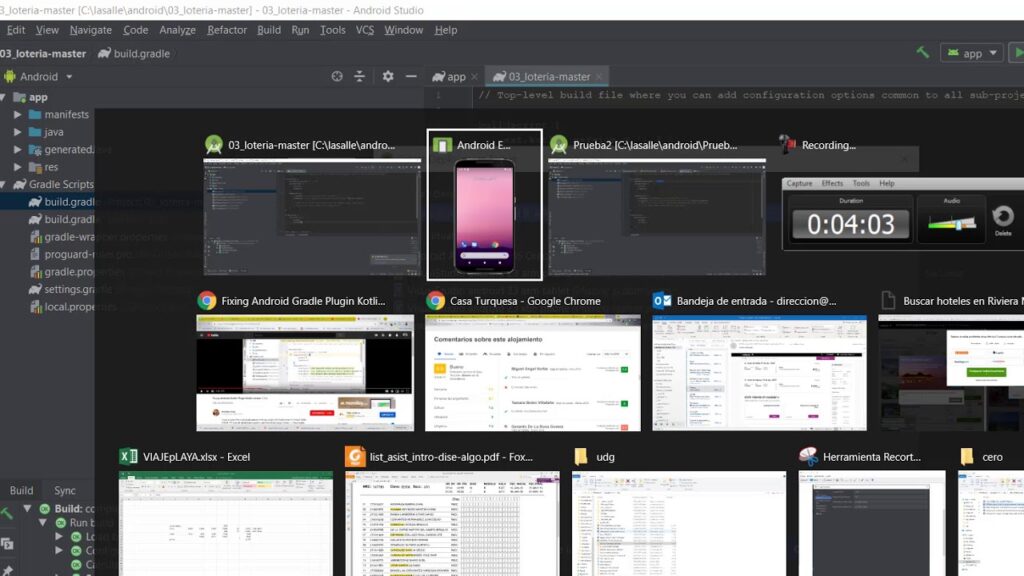
Task: Open the Capture menu in Recording window
Action: click(x=799, y=184)
